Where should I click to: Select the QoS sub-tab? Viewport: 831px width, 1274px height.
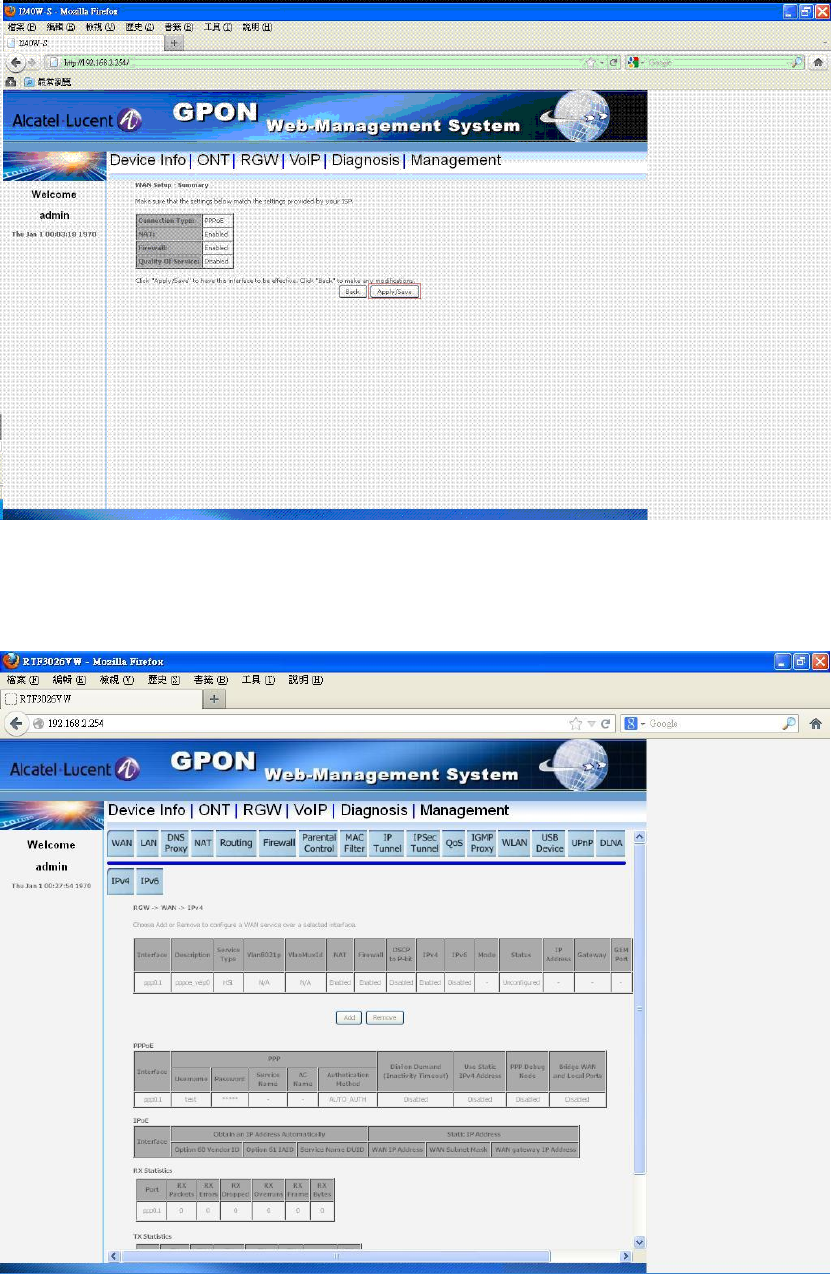click(x=455, y=843)
